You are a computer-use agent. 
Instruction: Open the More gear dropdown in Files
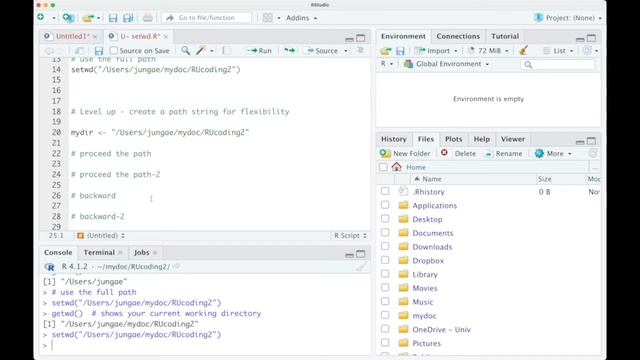(553, 153)
